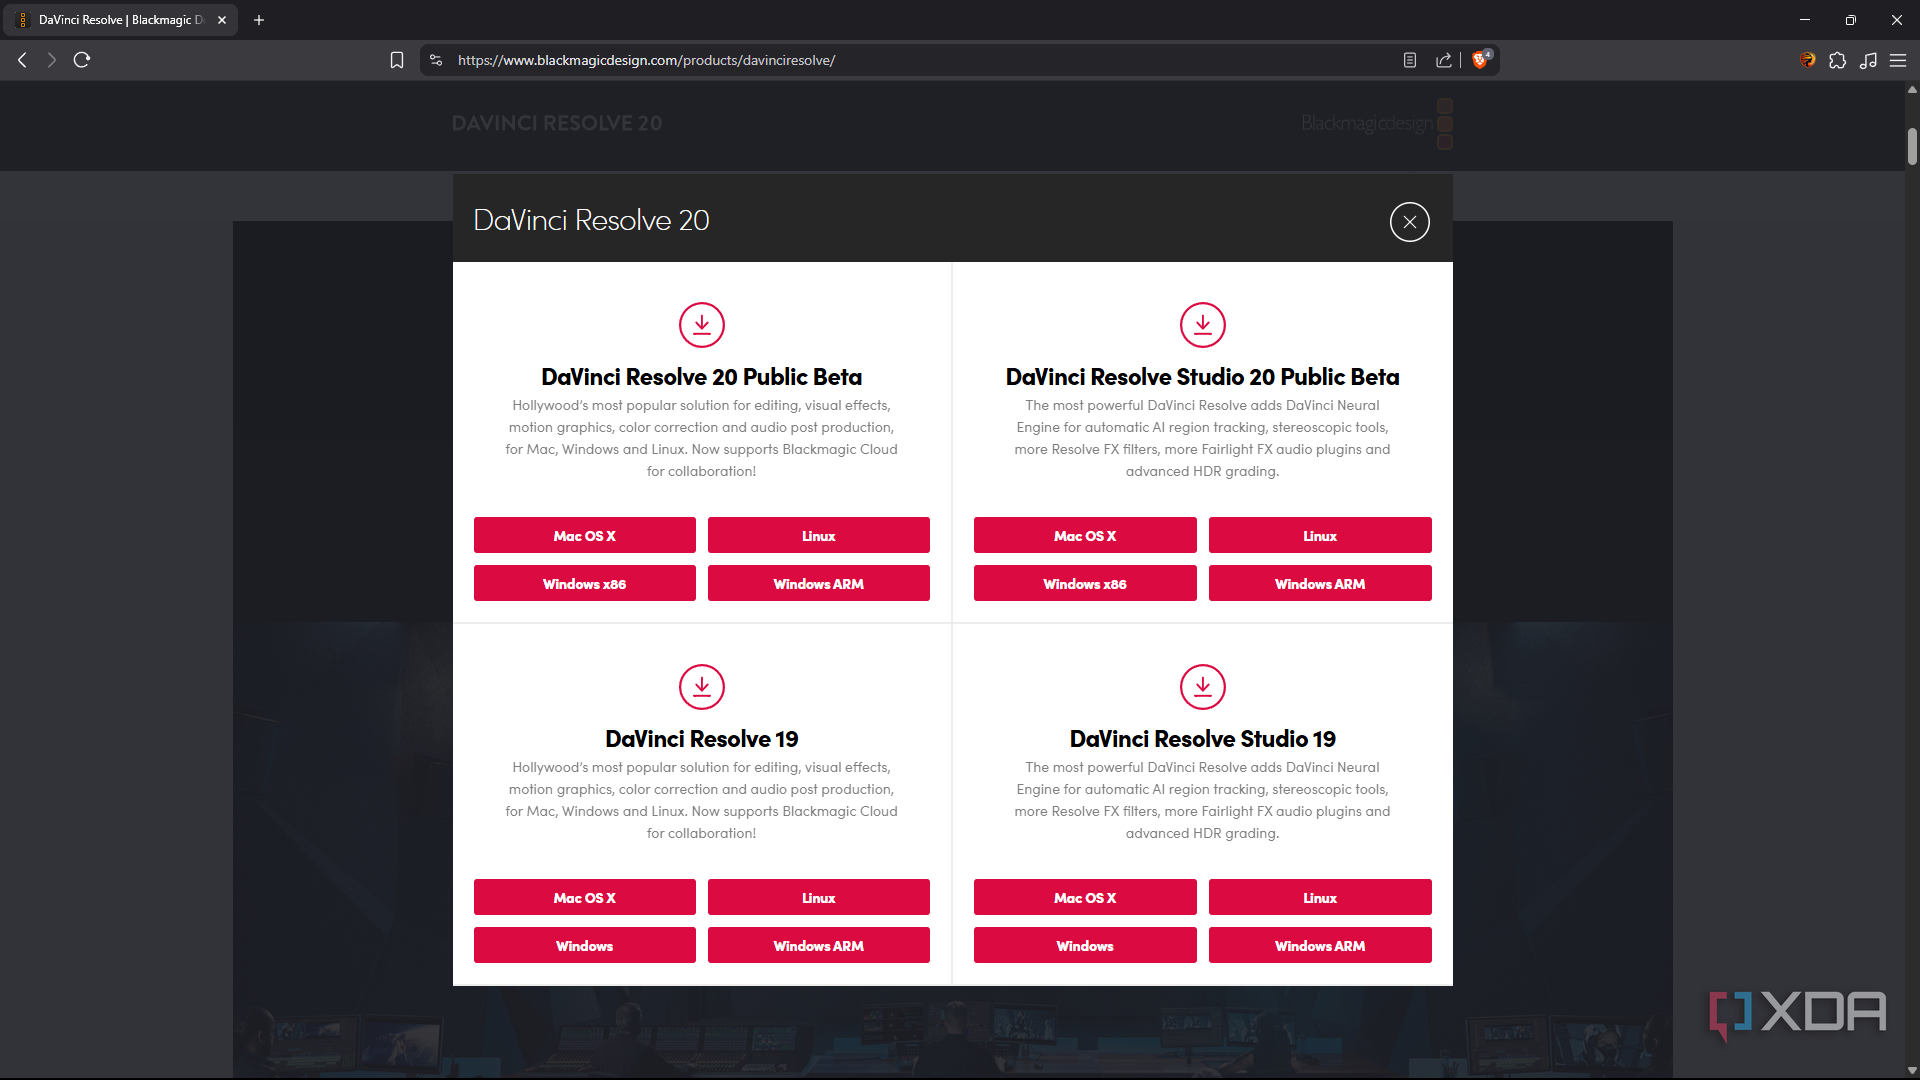The height and width of the screenshot is (1080, 1920).
Task: Download DaVinci Resolve 19 for Linux
Action: [x=819, y=897]
